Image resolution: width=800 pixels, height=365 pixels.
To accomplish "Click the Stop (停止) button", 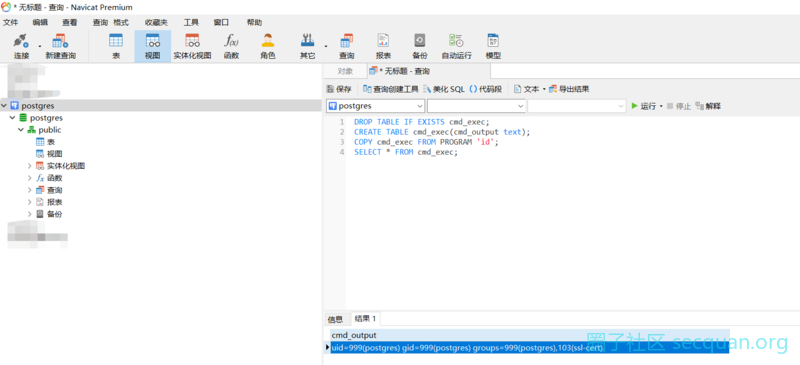I will [x=679, y=106].
